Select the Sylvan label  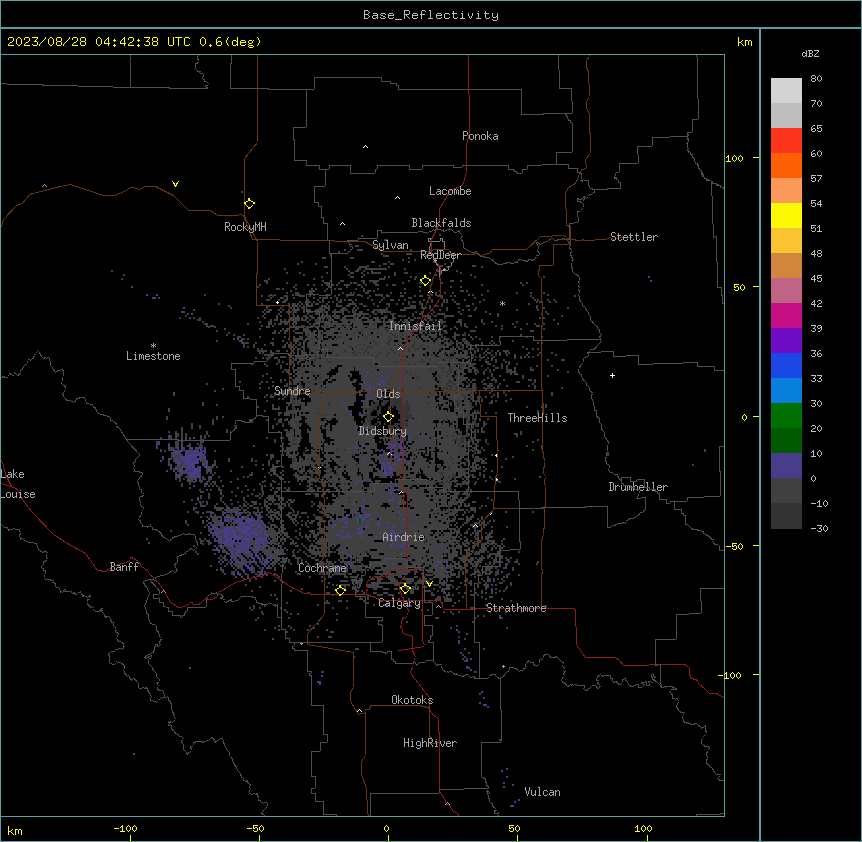click(390, 245)
